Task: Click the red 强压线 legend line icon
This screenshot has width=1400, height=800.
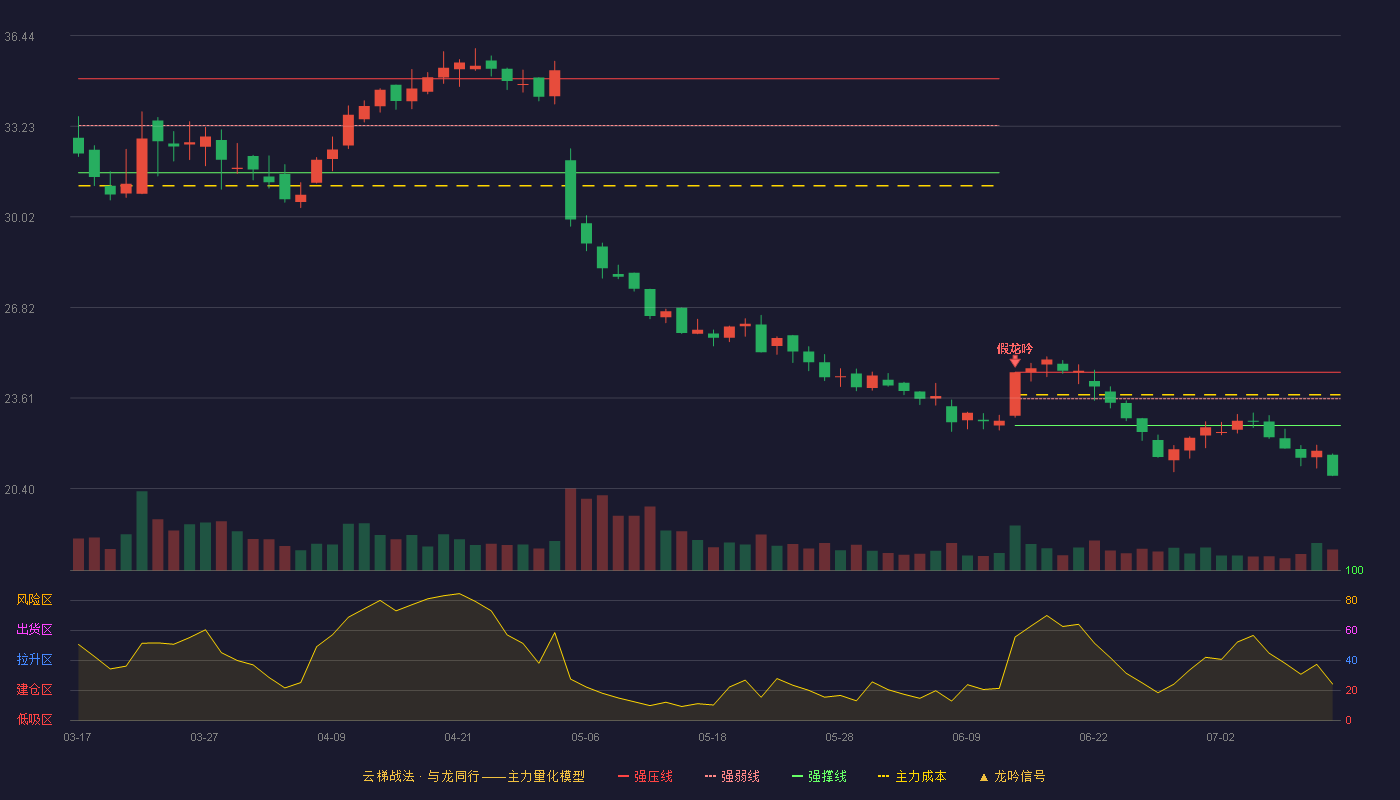Action: [x=623, y=776]
